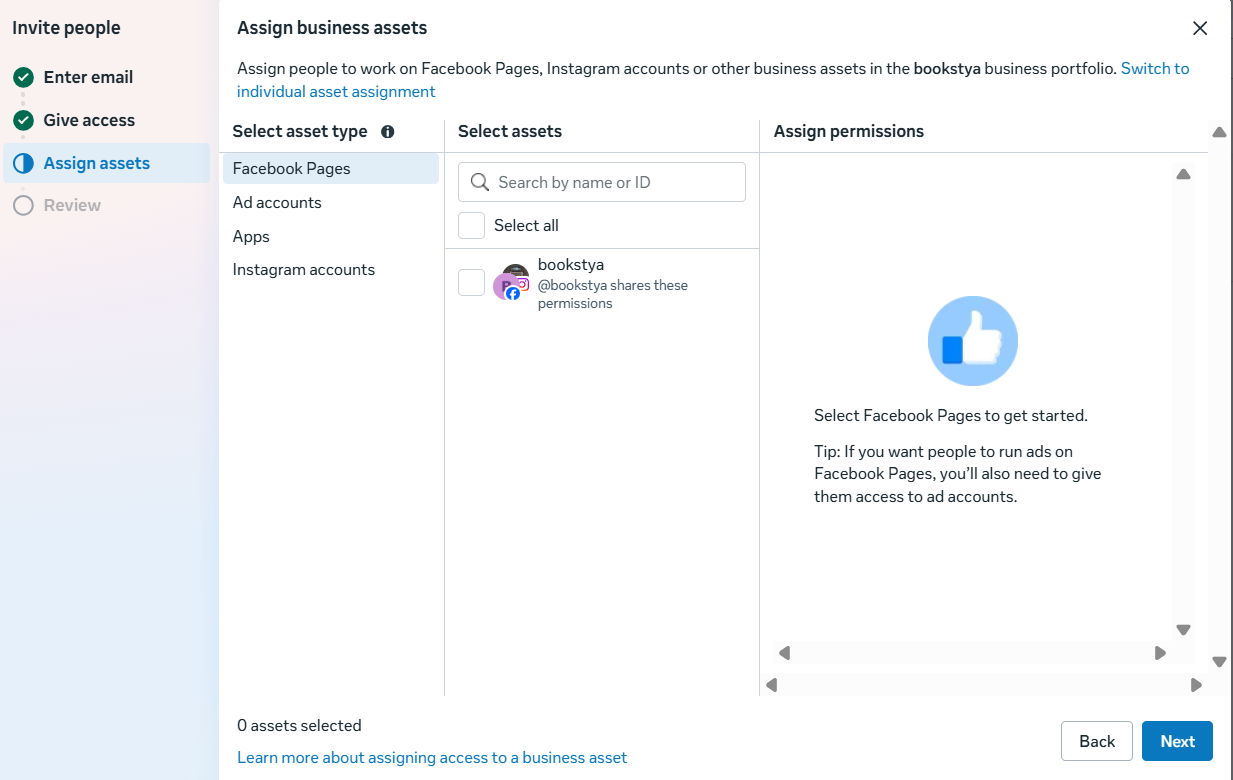Open Learn more about assigning access link

point(432,758)
